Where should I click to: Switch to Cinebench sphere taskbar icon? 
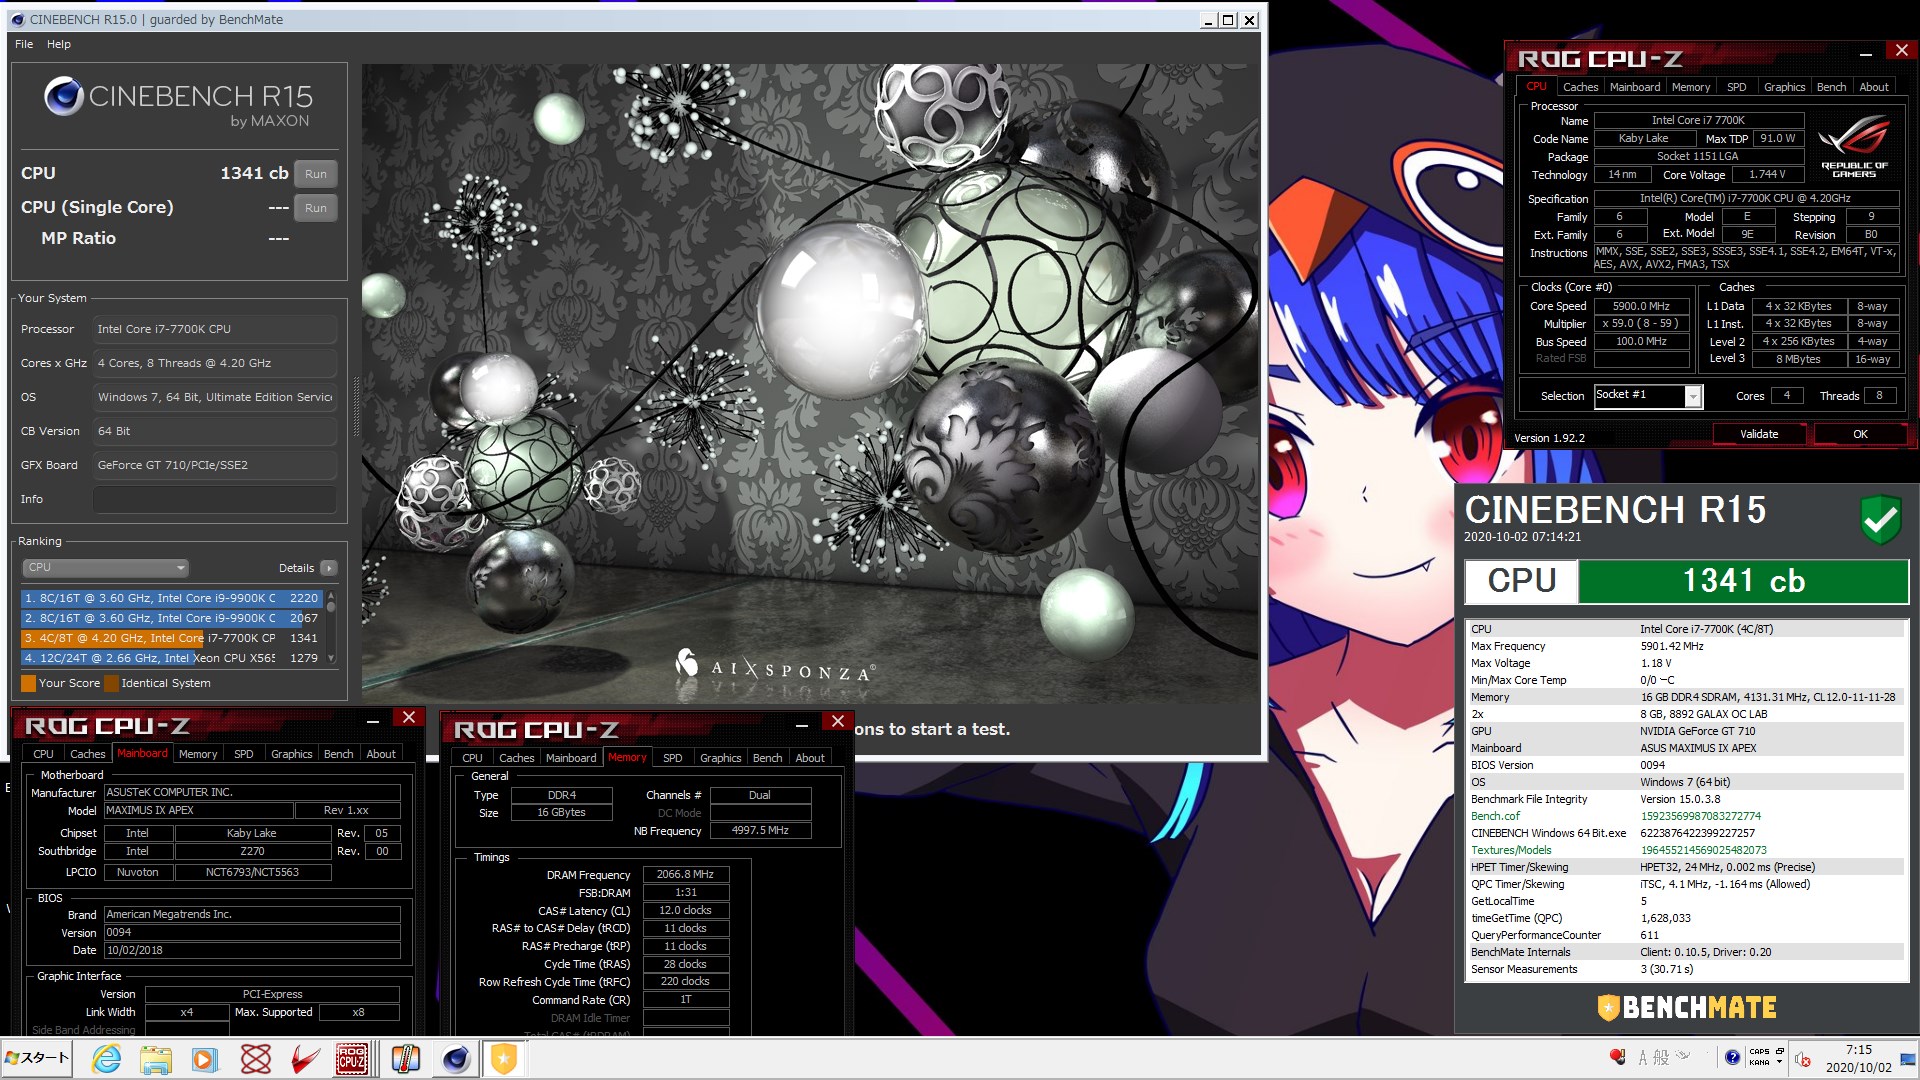[456, 1058]
